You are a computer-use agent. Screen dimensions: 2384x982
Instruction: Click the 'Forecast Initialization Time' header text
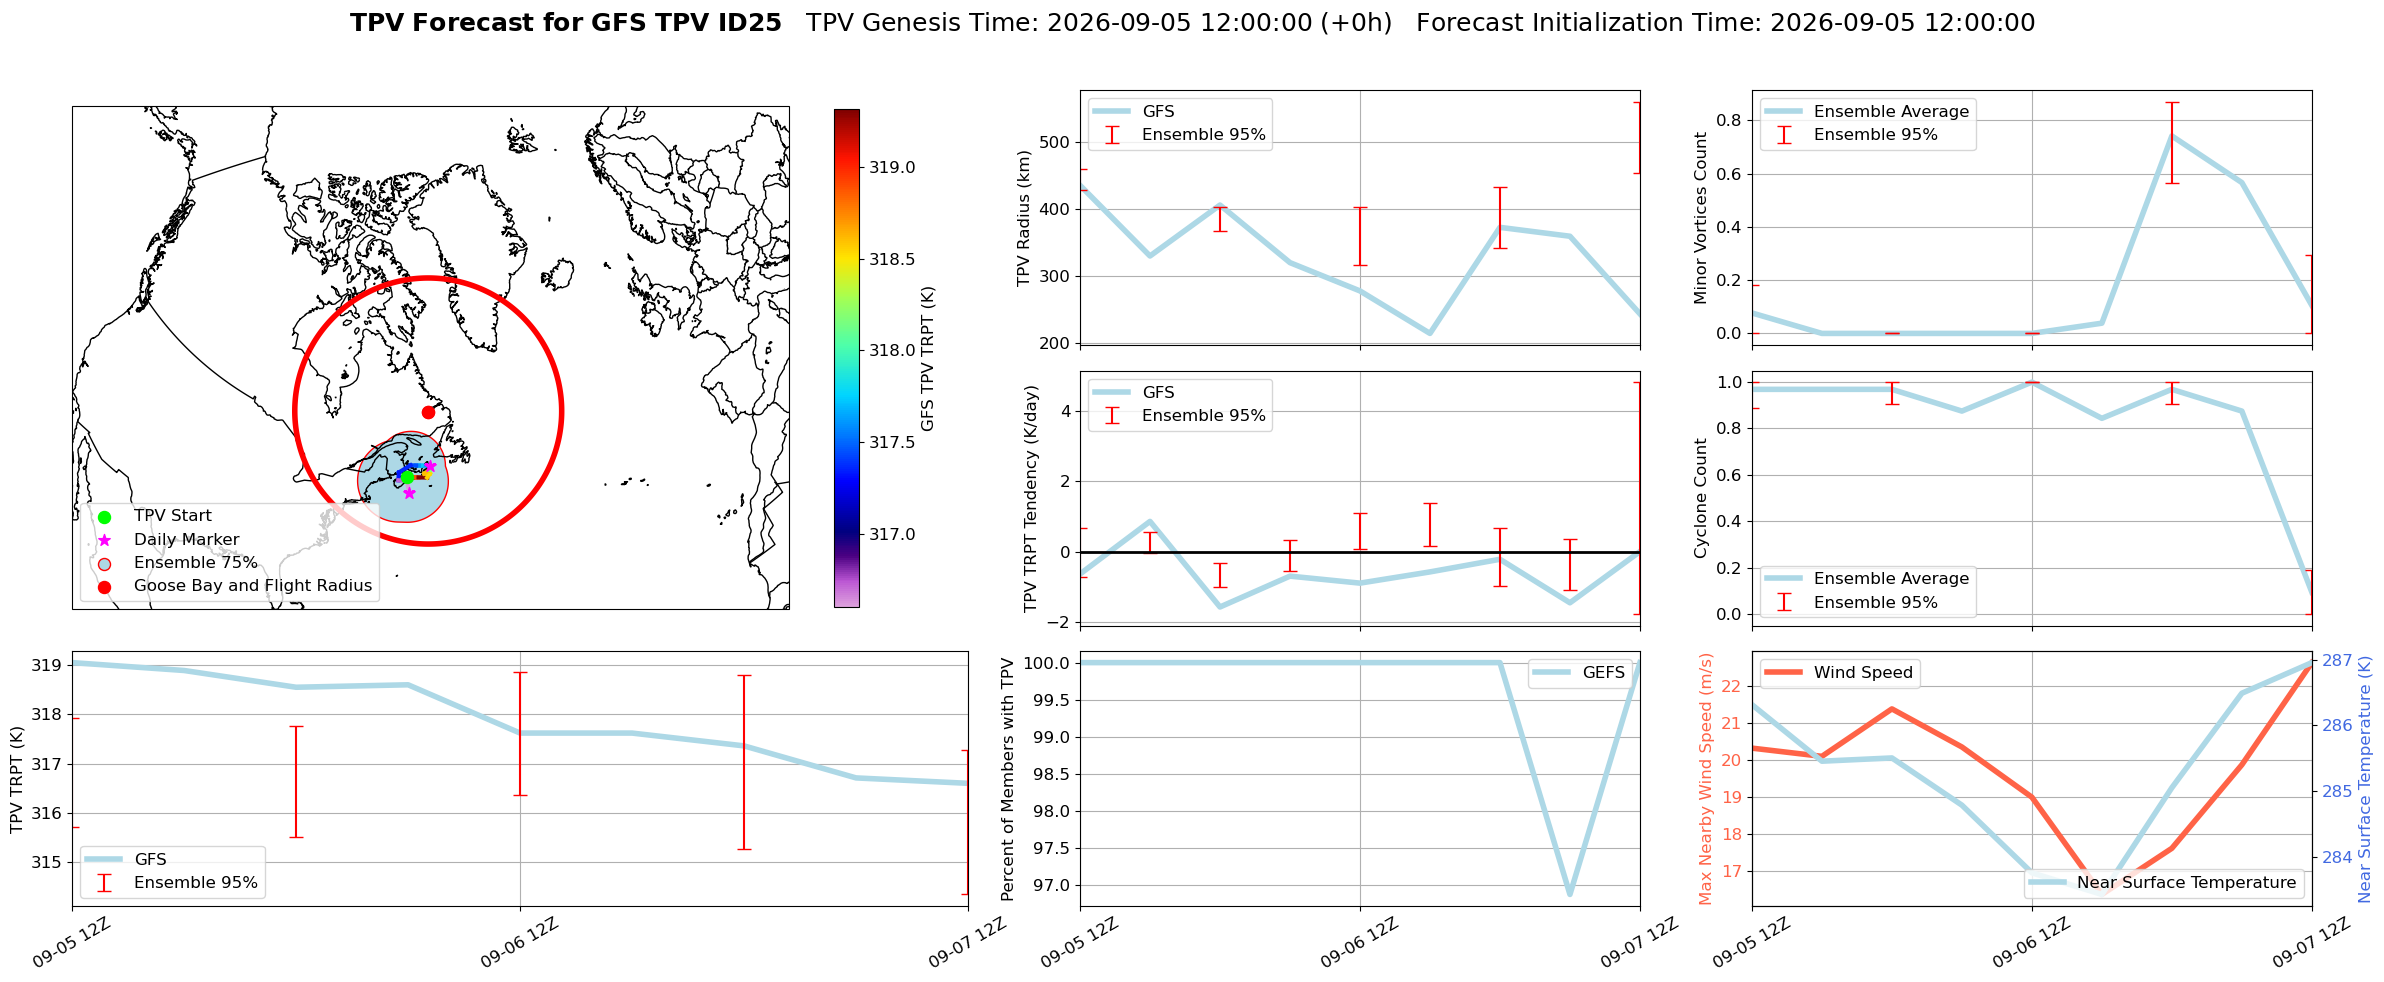coord(1726,23)
